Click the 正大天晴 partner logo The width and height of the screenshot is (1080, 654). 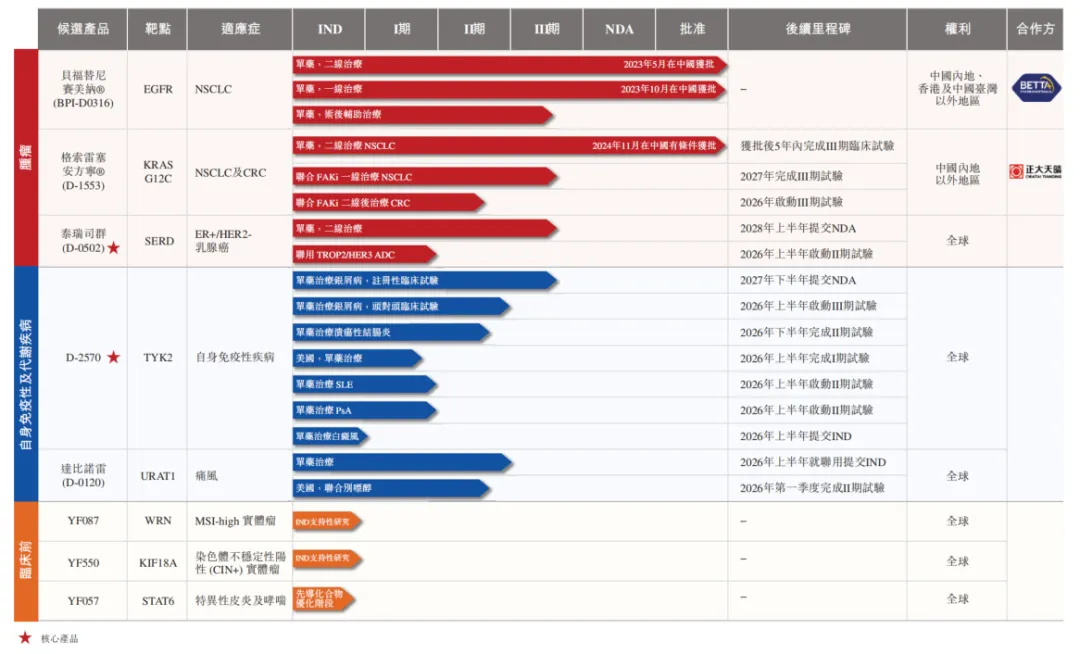[1035, 171]
